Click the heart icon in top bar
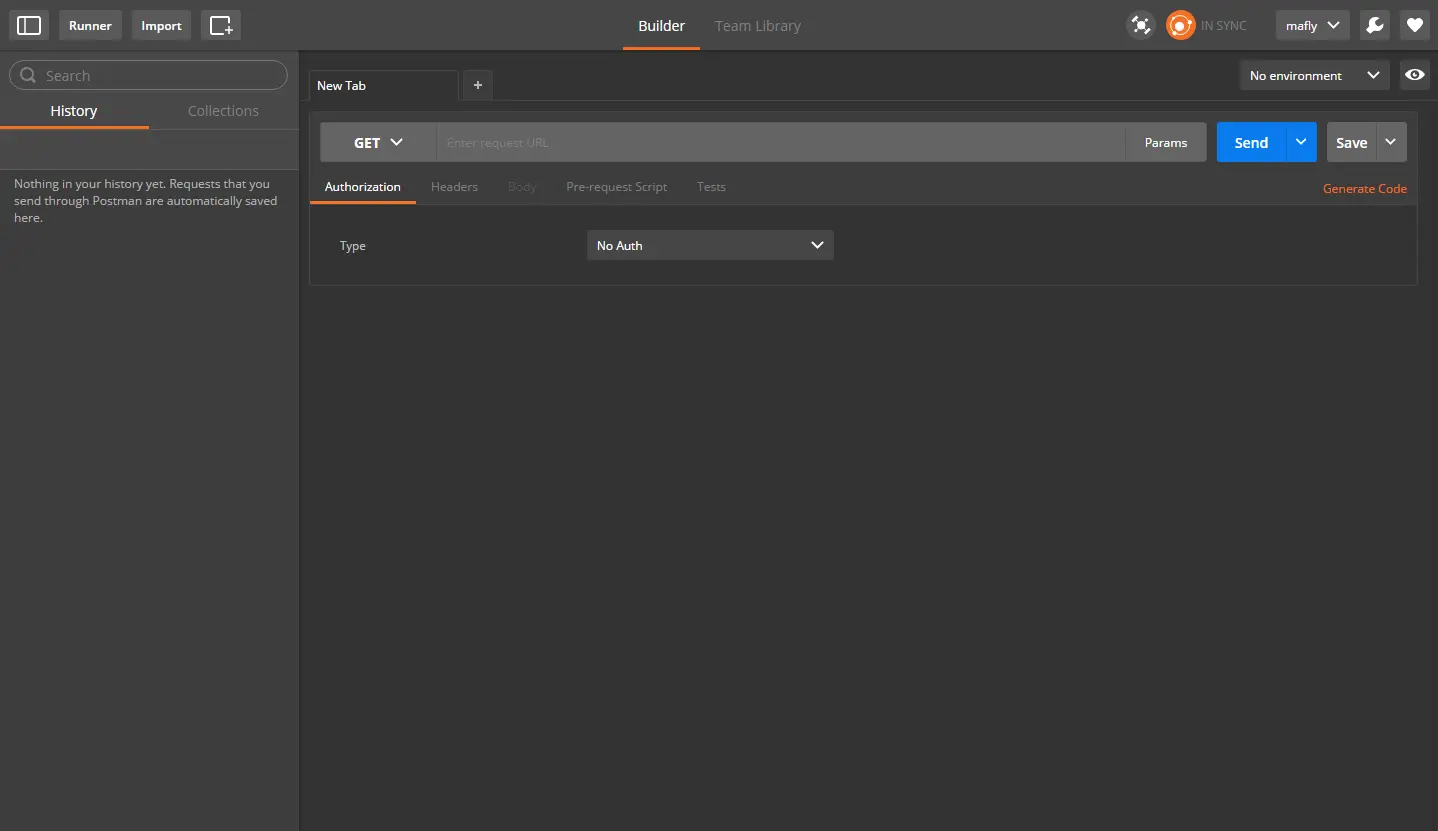Viewport: 1438px width, 831px height. tap(1414, 25)
